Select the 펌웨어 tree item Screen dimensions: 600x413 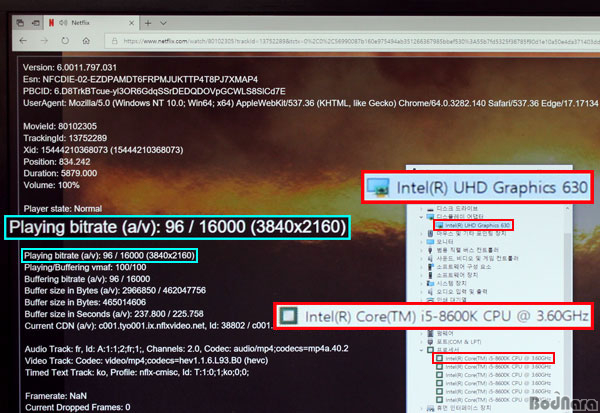click(445, 333)
